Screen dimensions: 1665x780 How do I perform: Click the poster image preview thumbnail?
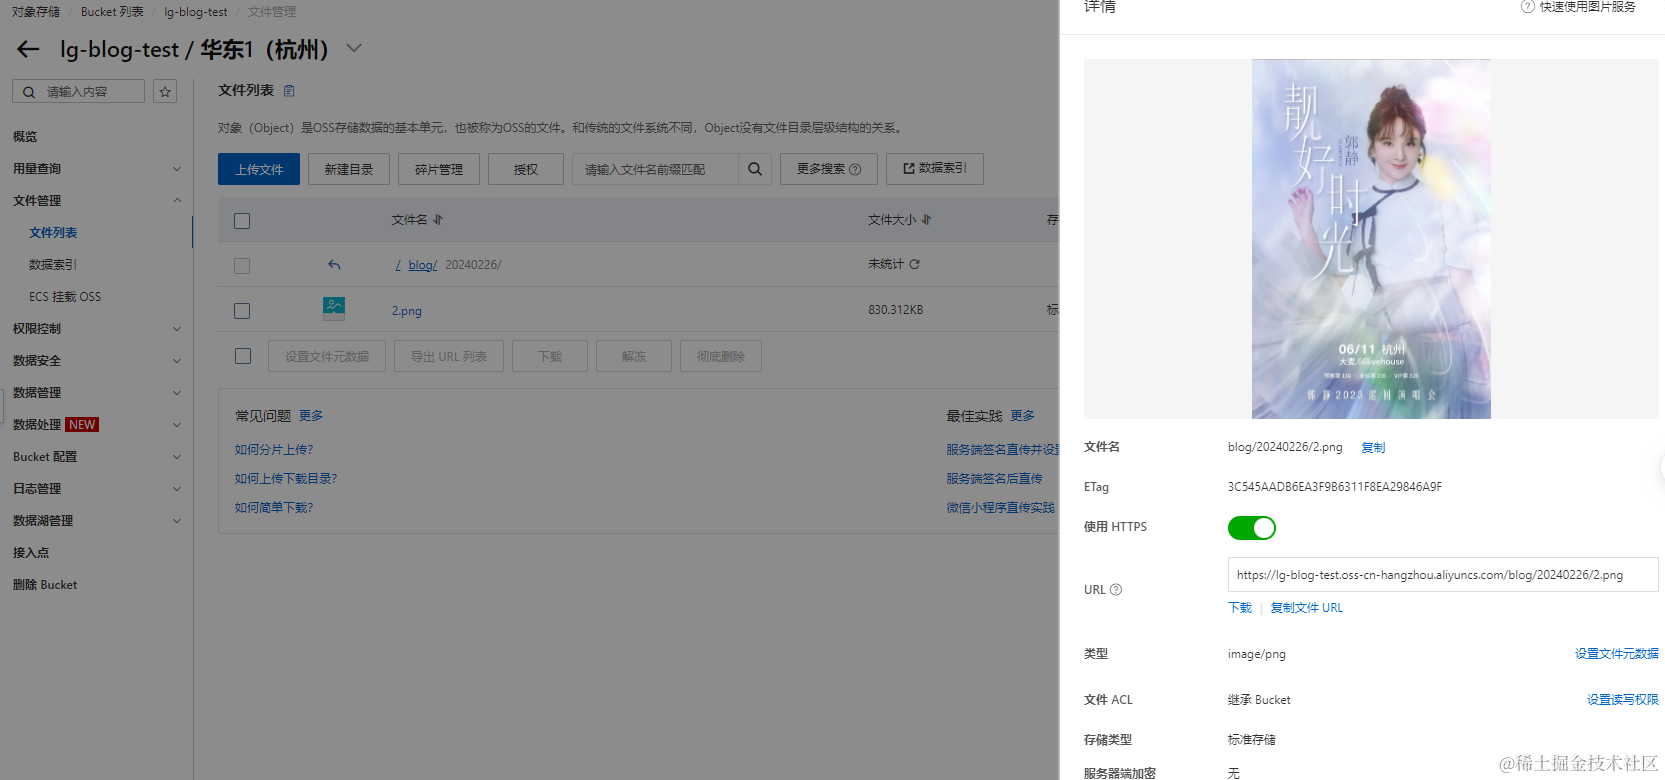pos(1371,239)
